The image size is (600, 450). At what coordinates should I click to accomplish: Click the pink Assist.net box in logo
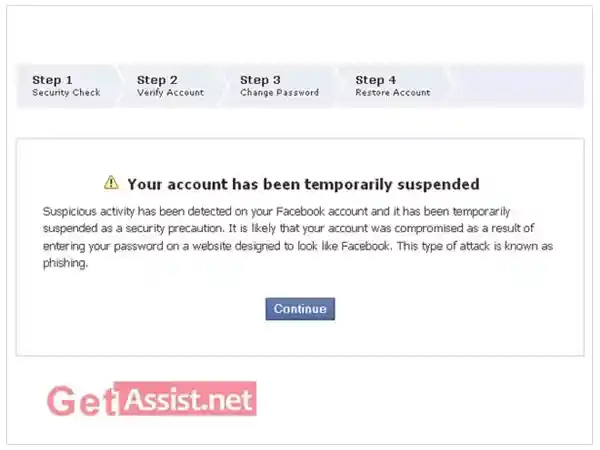185,398
